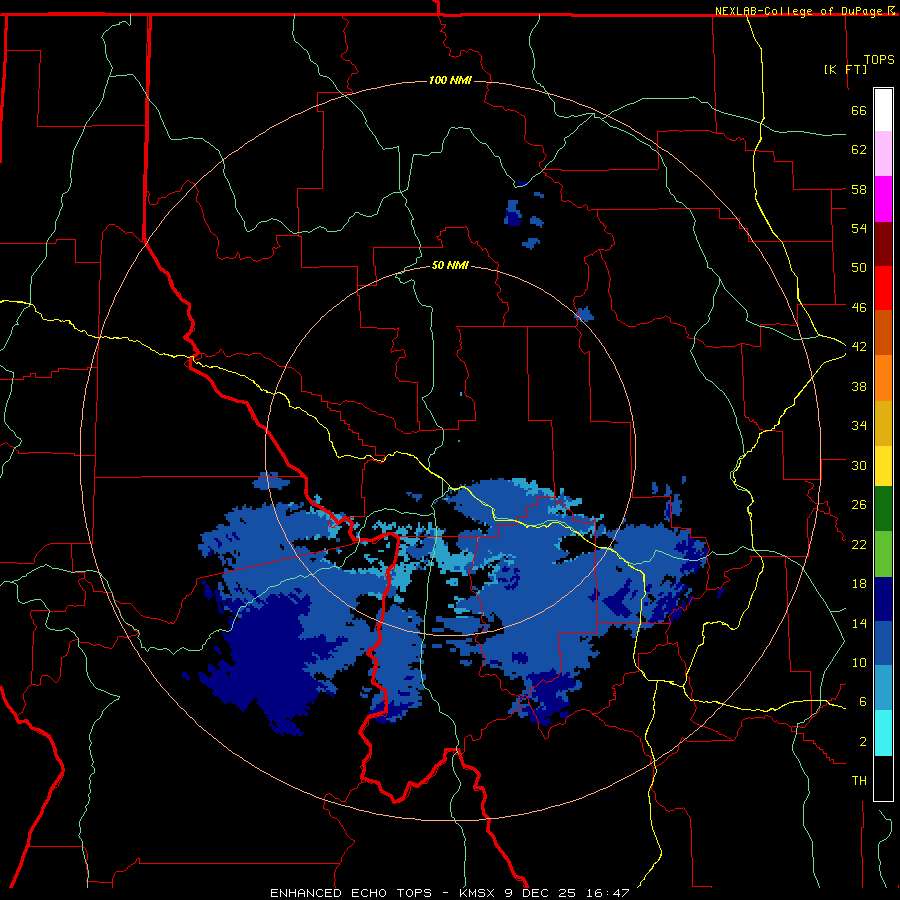Viewport: 900px width, 900px height.
Task: Click the '14' legend value
Action: click(859, 623)
